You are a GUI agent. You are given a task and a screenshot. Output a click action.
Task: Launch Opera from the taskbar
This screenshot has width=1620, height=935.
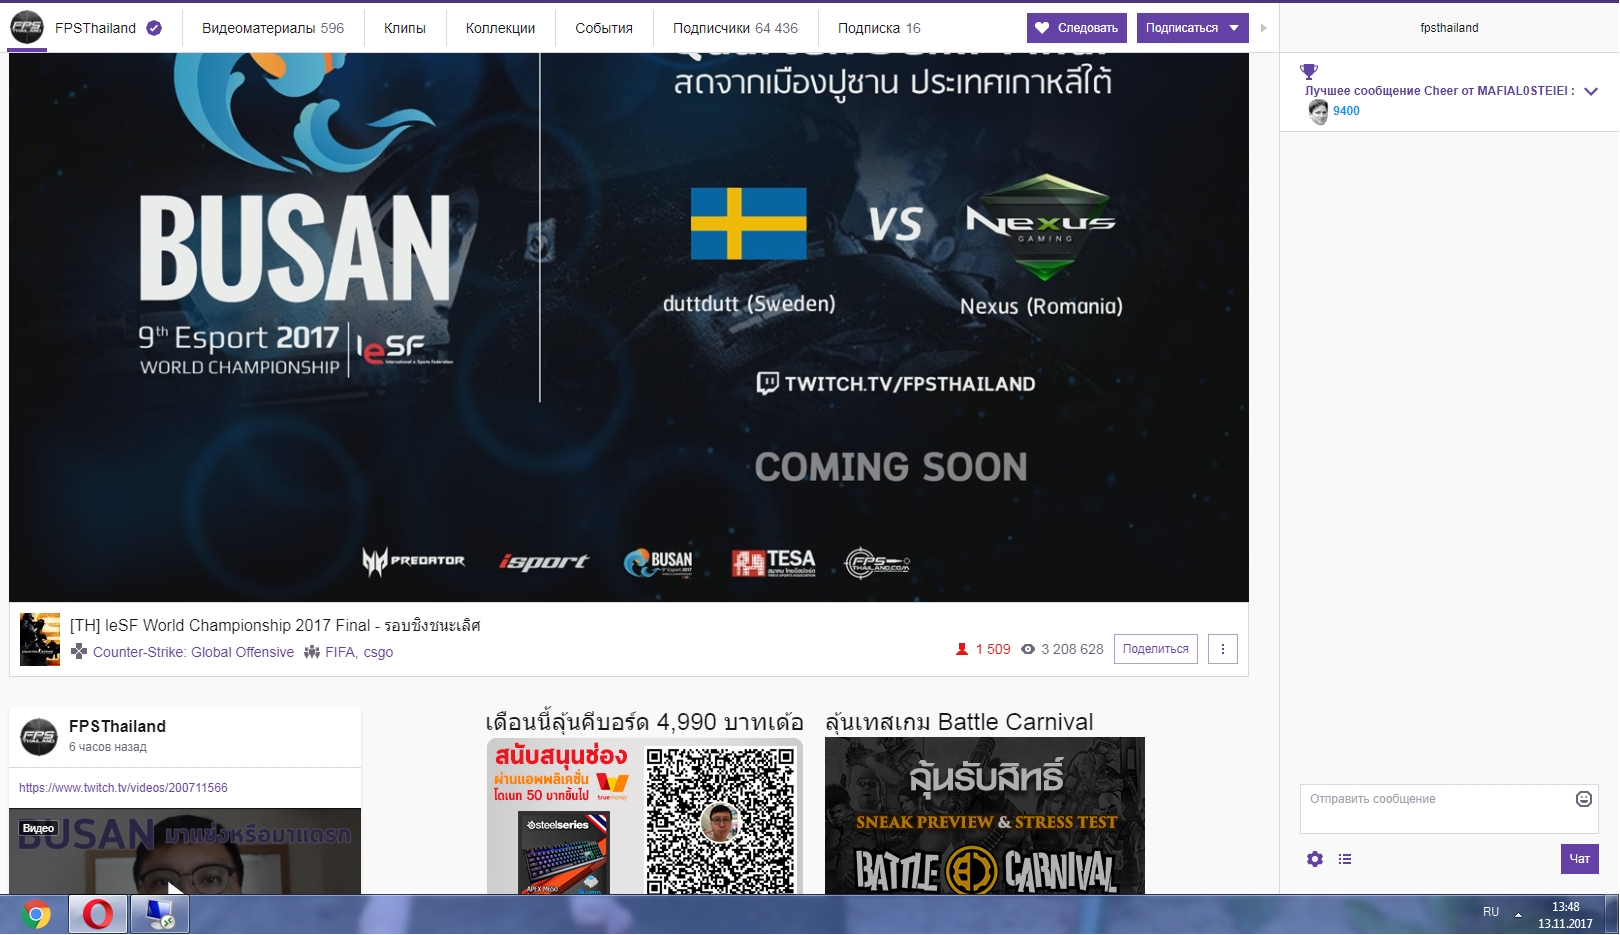tap(98, 914)
